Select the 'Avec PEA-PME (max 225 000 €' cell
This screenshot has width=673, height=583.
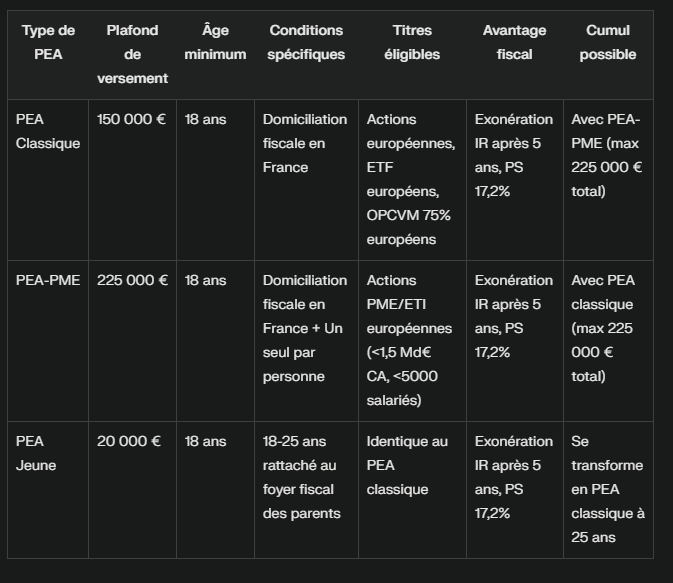click(x=608, y=180)
